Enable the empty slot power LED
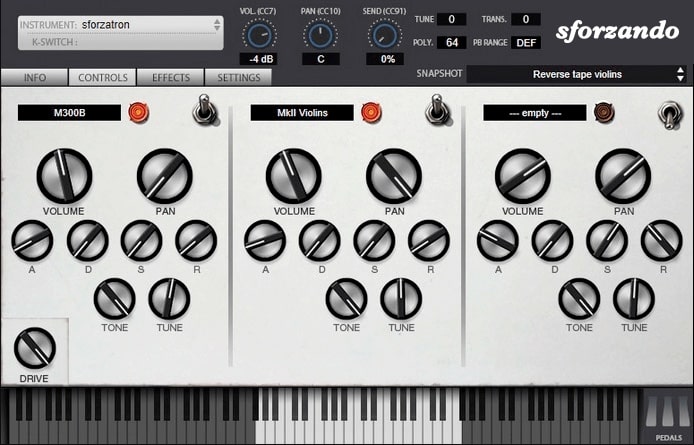This screenshot has height=445, width=694. (x=604, y=113)
